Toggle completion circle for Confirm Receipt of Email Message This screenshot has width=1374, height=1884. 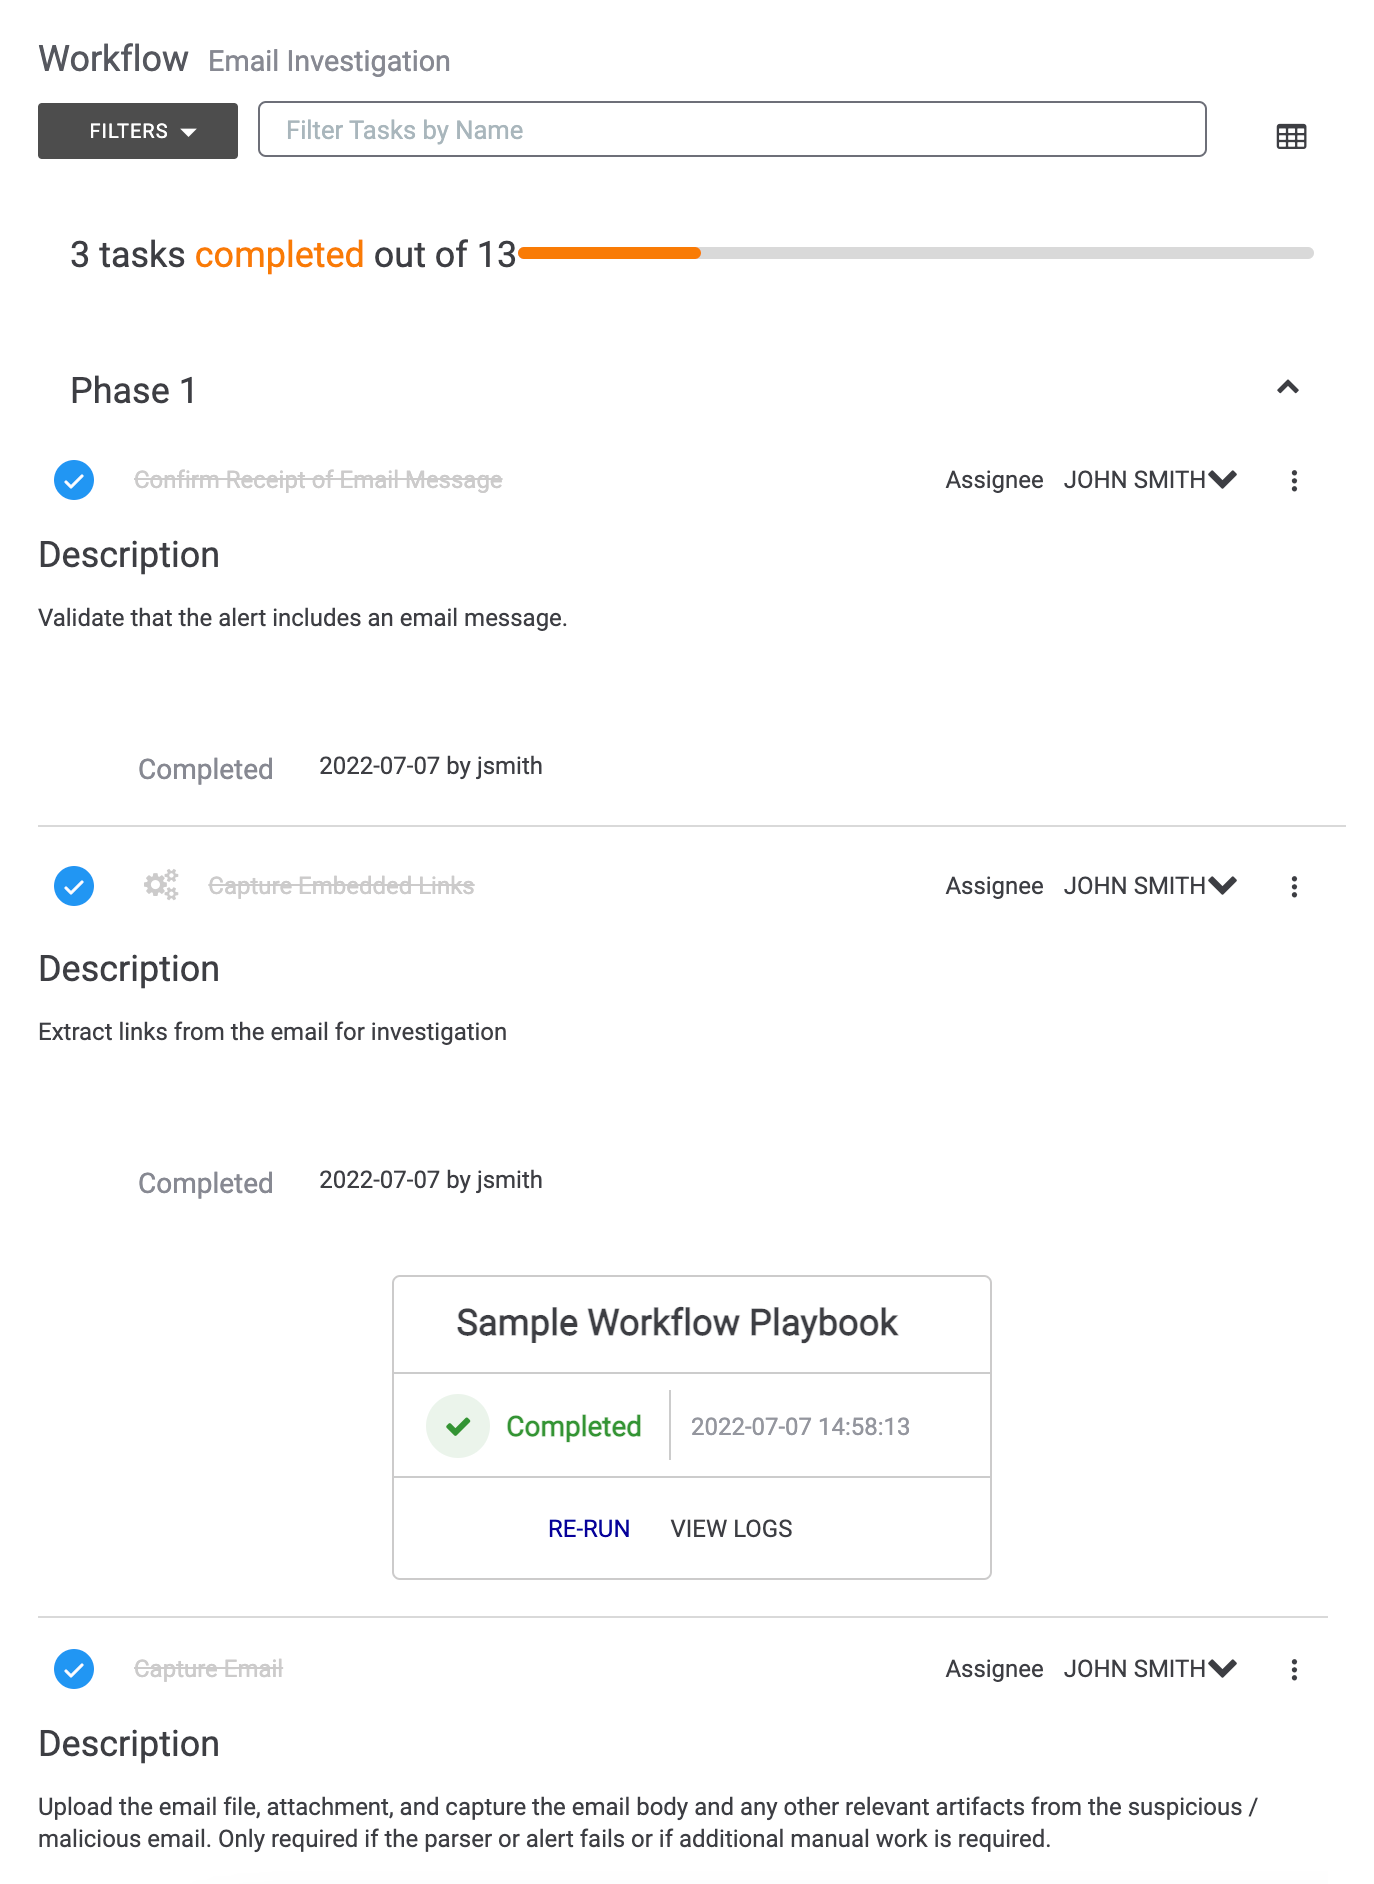(73, 480)
